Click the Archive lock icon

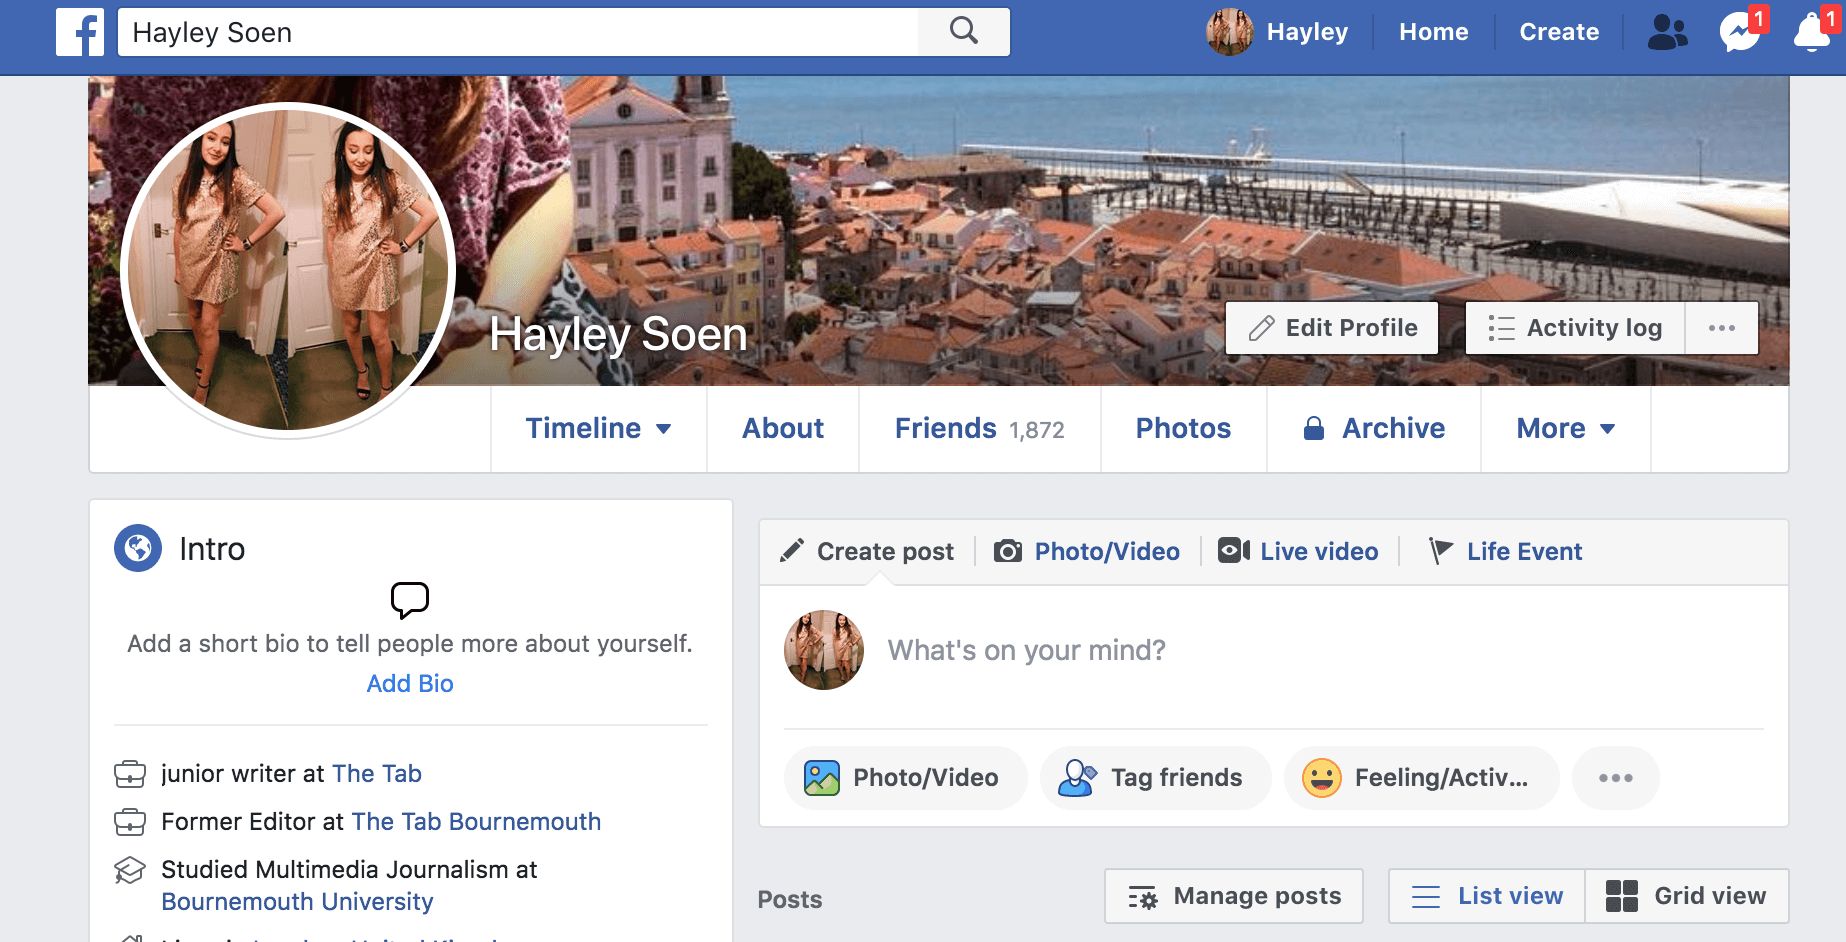coord(1314,428)
